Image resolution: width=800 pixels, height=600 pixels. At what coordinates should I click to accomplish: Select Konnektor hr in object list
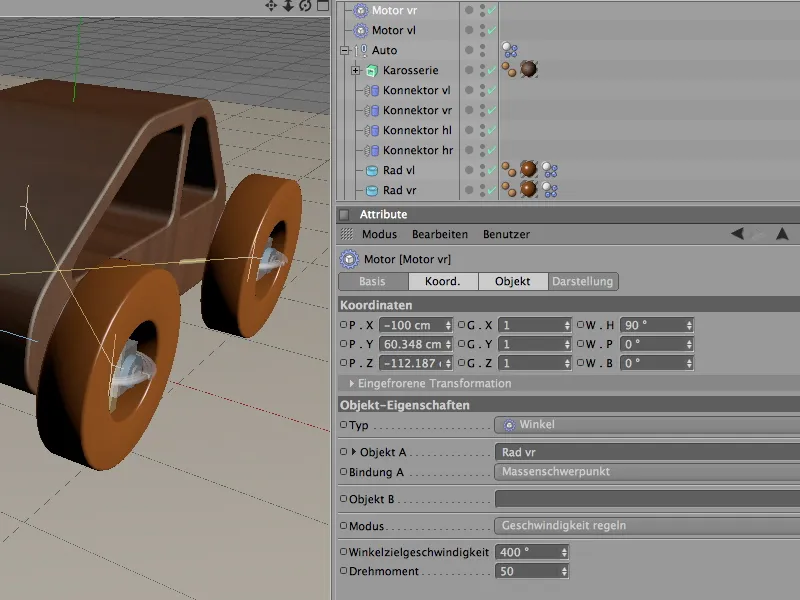pyautogui.click(x=417, y=150)
